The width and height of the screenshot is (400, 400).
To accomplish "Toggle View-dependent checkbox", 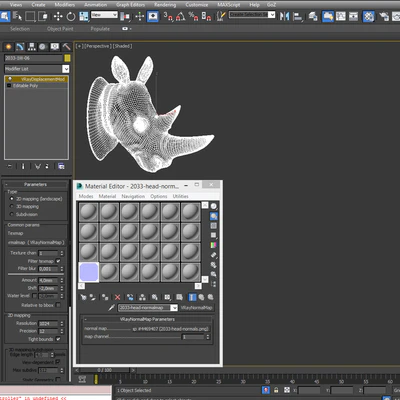I will 58,362.
